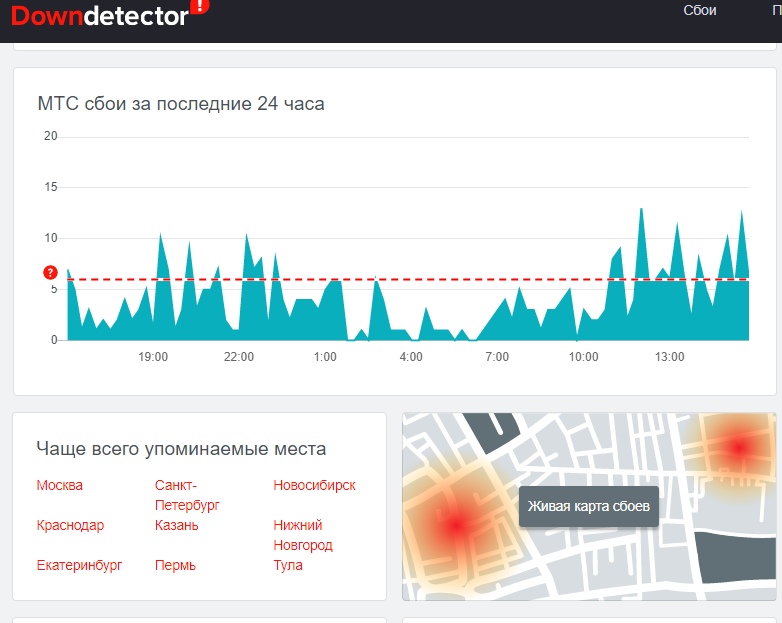
Task: Open the Сбои menu item
Action: (x=700, y=10)
